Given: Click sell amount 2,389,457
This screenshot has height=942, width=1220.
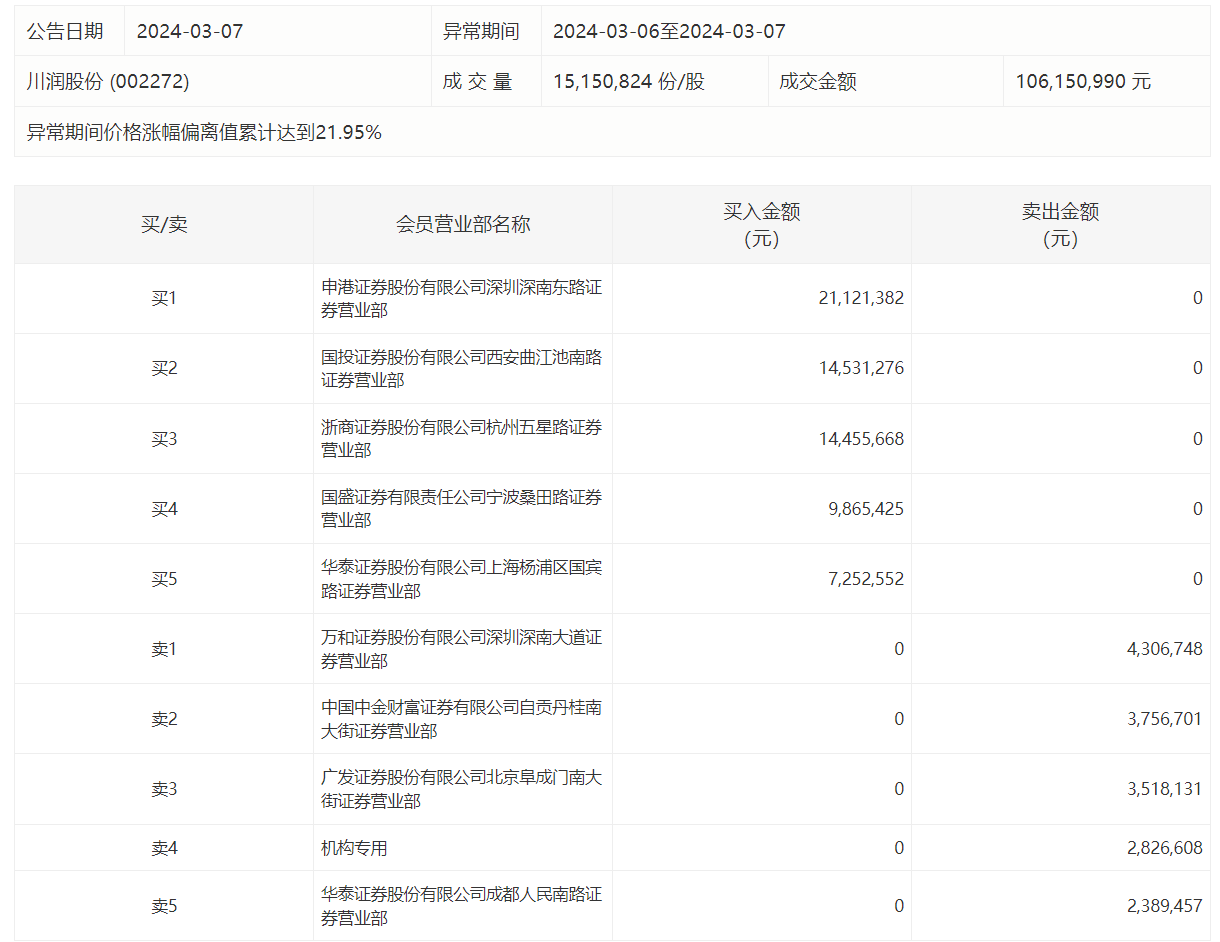Looking at the screenshot, I should tap(1165, 906).
